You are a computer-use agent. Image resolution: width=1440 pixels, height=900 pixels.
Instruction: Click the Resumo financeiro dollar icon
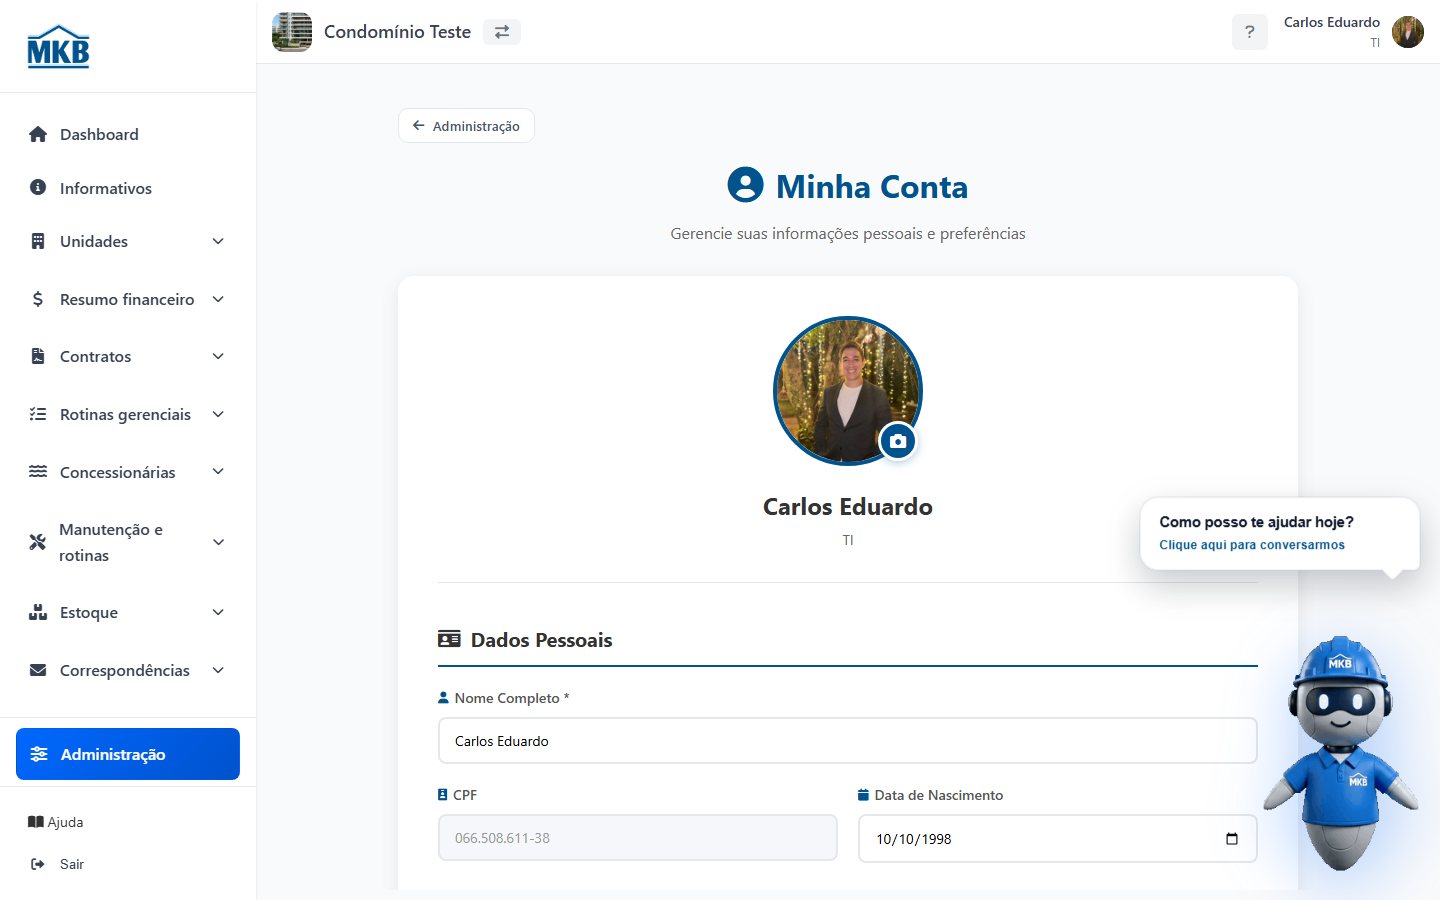coord(38,299)
